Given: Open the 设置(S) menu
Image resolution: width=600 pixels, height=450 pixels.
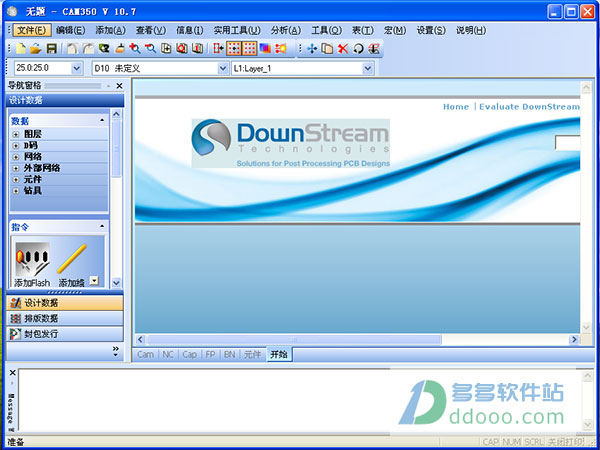Looking at the screenshot, I should [x=431, y=30].
